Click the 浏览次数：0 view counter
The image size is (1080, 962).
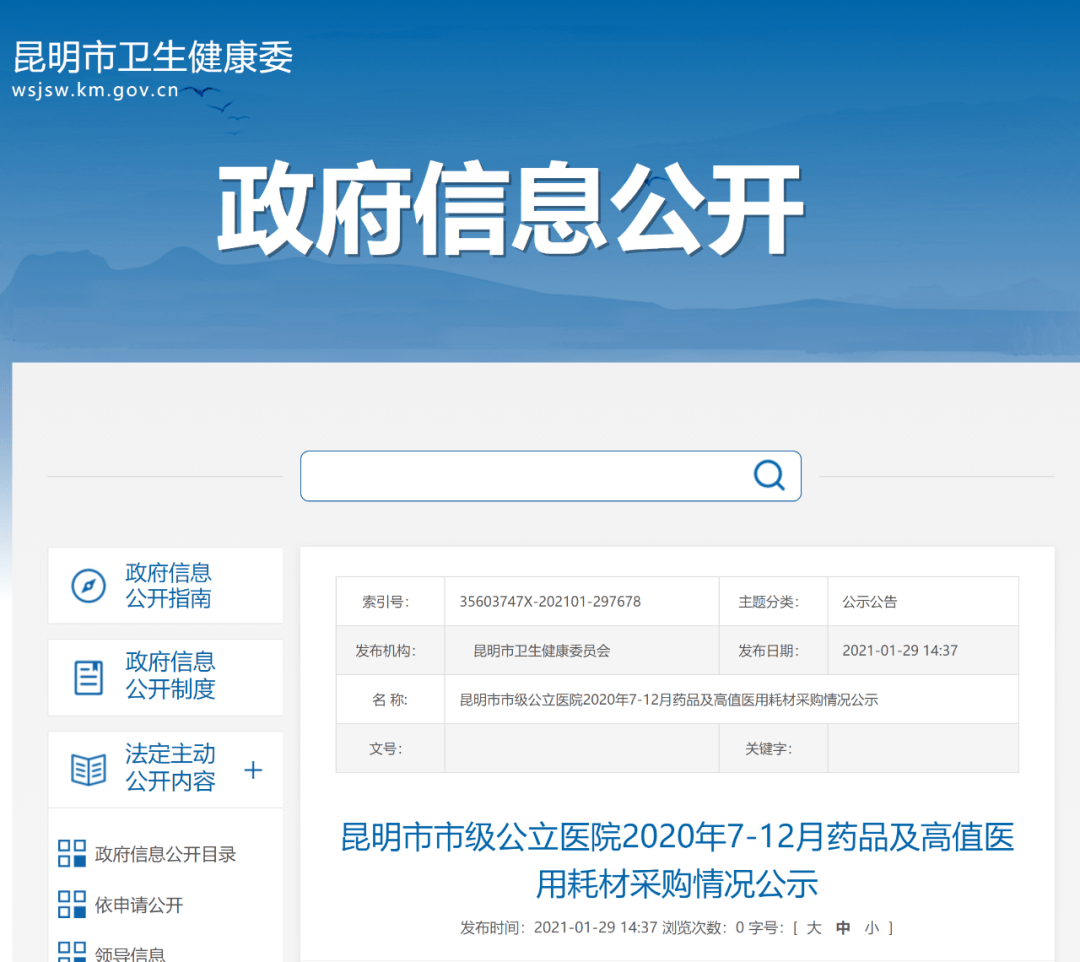[703, 928]
